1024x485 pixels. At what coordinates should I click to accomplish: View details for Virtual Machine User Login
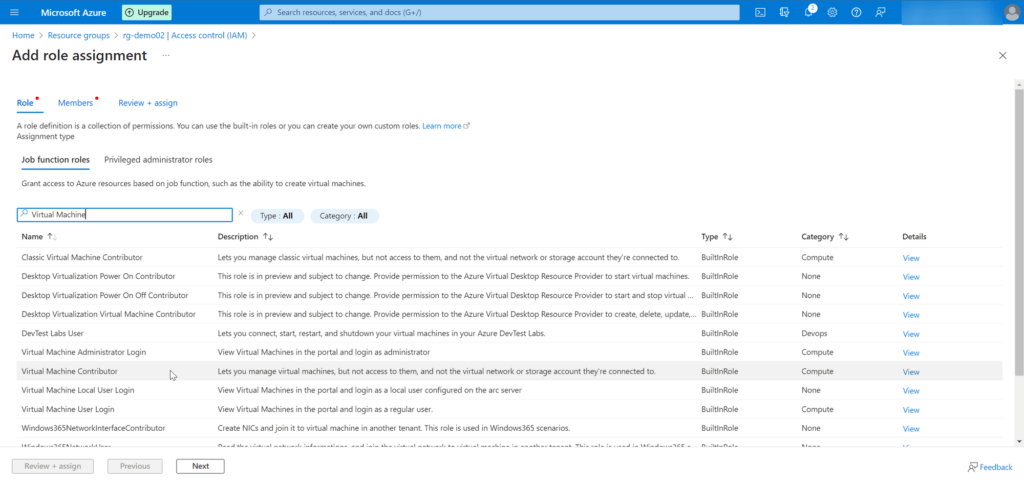910,410
